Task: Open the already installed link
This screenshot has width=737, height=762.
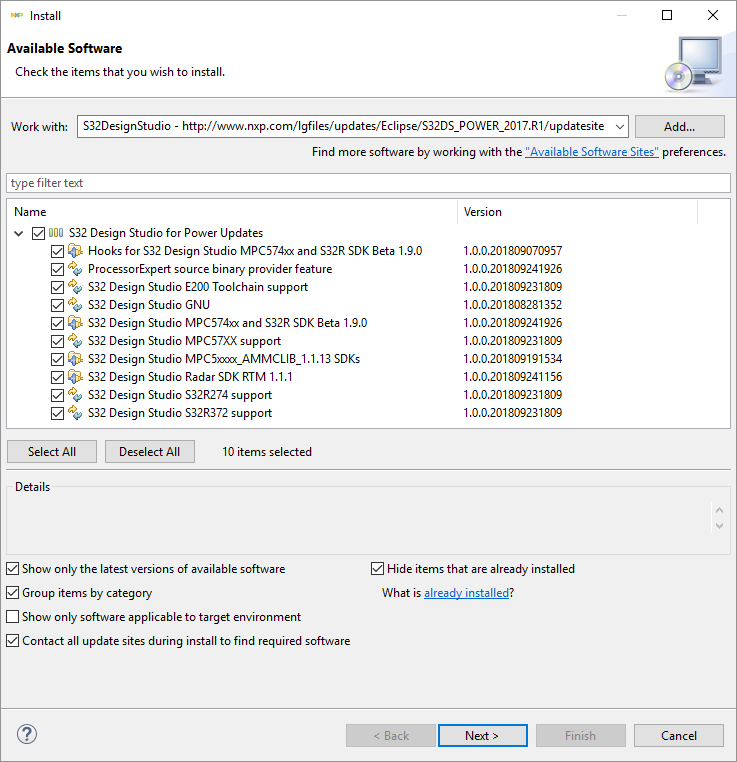Action: tap(466, 593)
